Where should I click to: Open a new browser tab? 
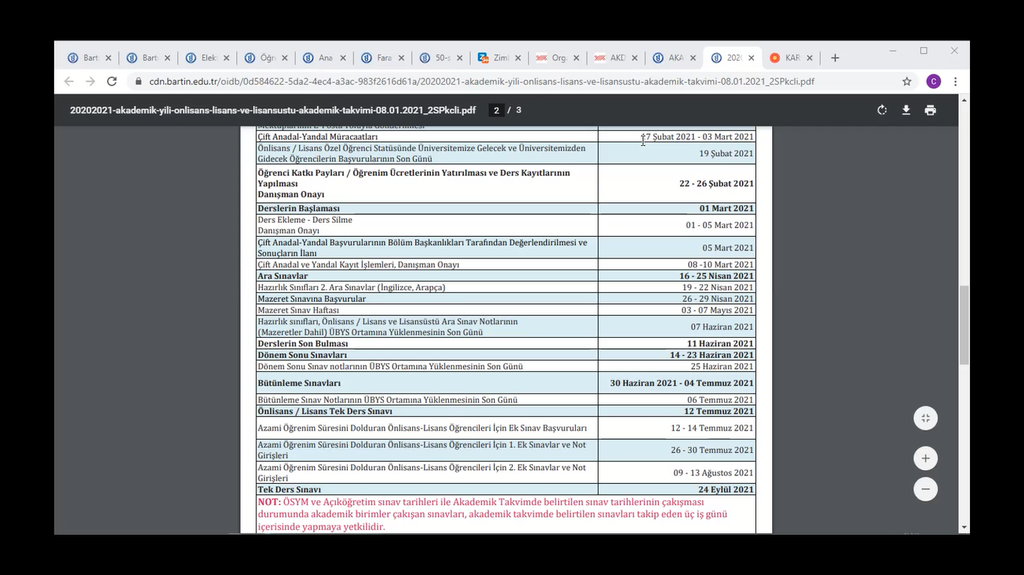click(835, 58)
